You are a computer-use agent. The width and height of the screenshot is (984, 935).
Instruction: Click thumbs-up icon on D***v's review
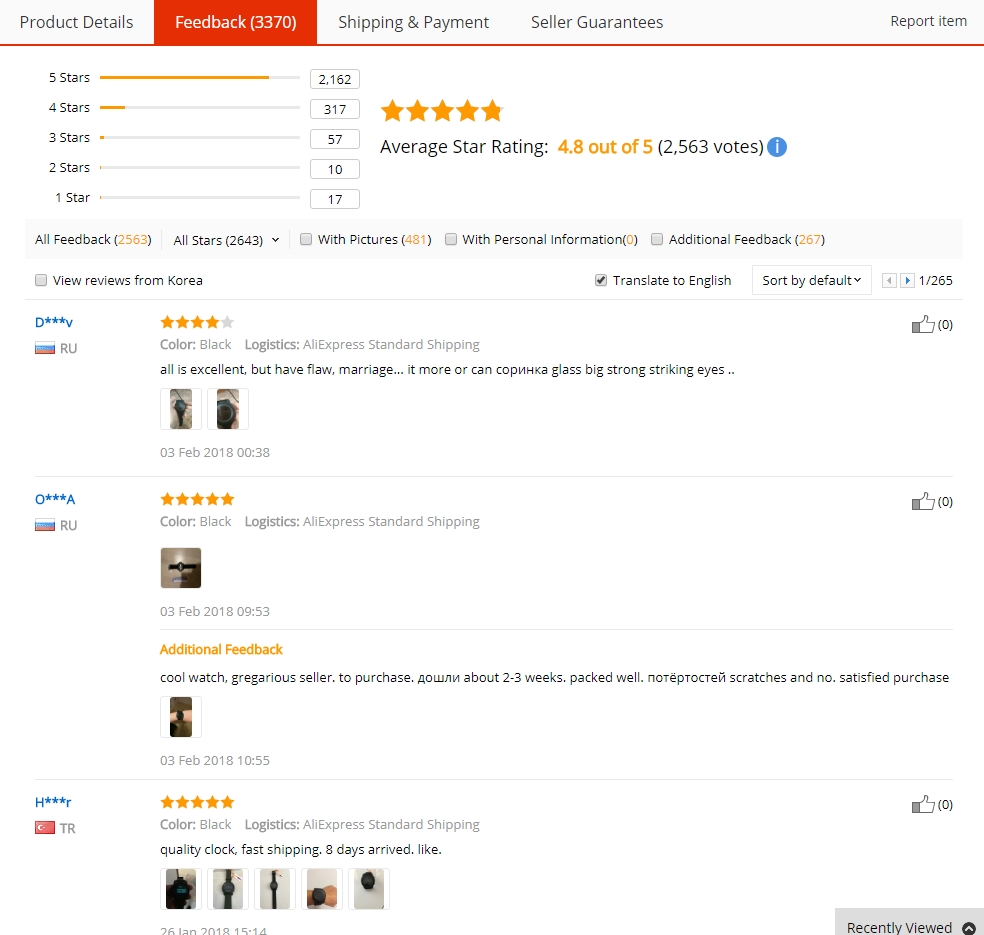pos(922,324)
